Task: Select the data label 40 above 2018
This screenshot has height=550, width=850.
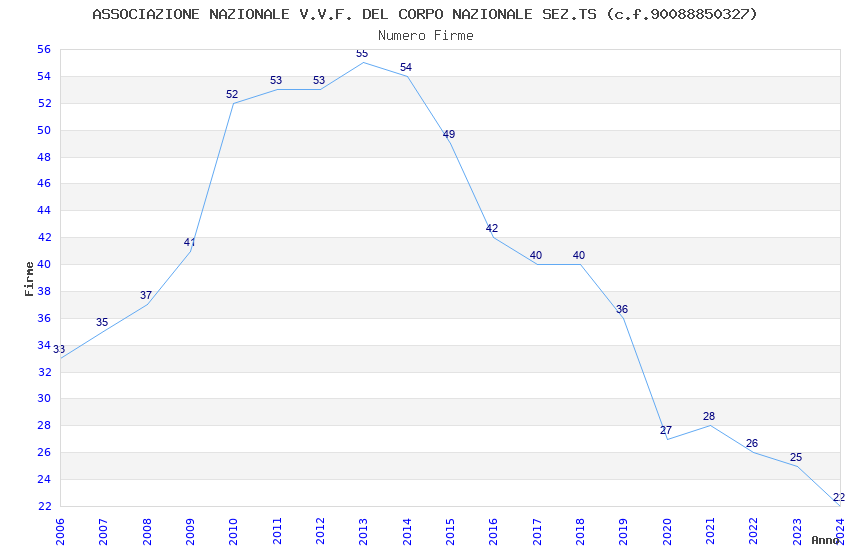Action: click(579, 255)
